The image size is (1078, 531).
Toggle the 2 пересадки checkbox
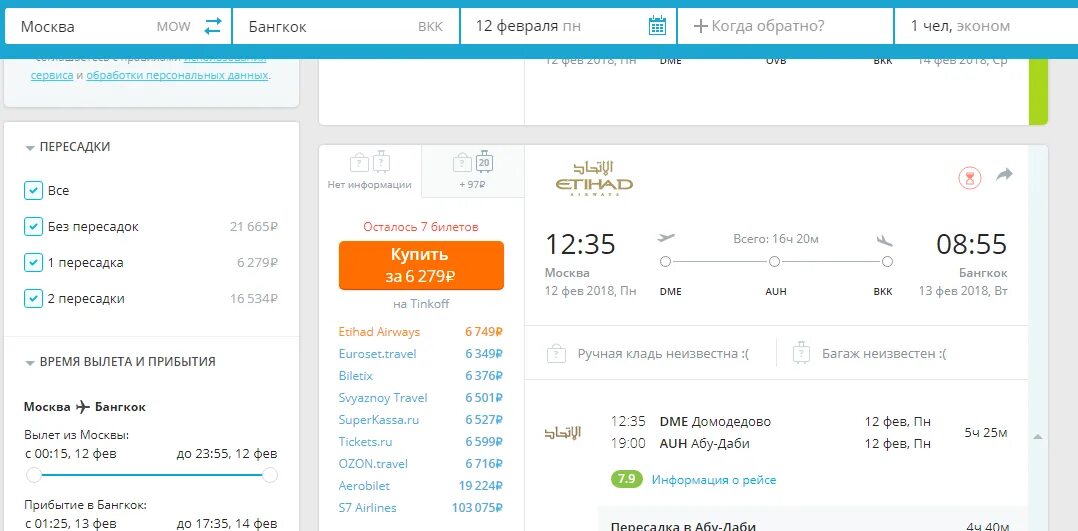[33, 299]
